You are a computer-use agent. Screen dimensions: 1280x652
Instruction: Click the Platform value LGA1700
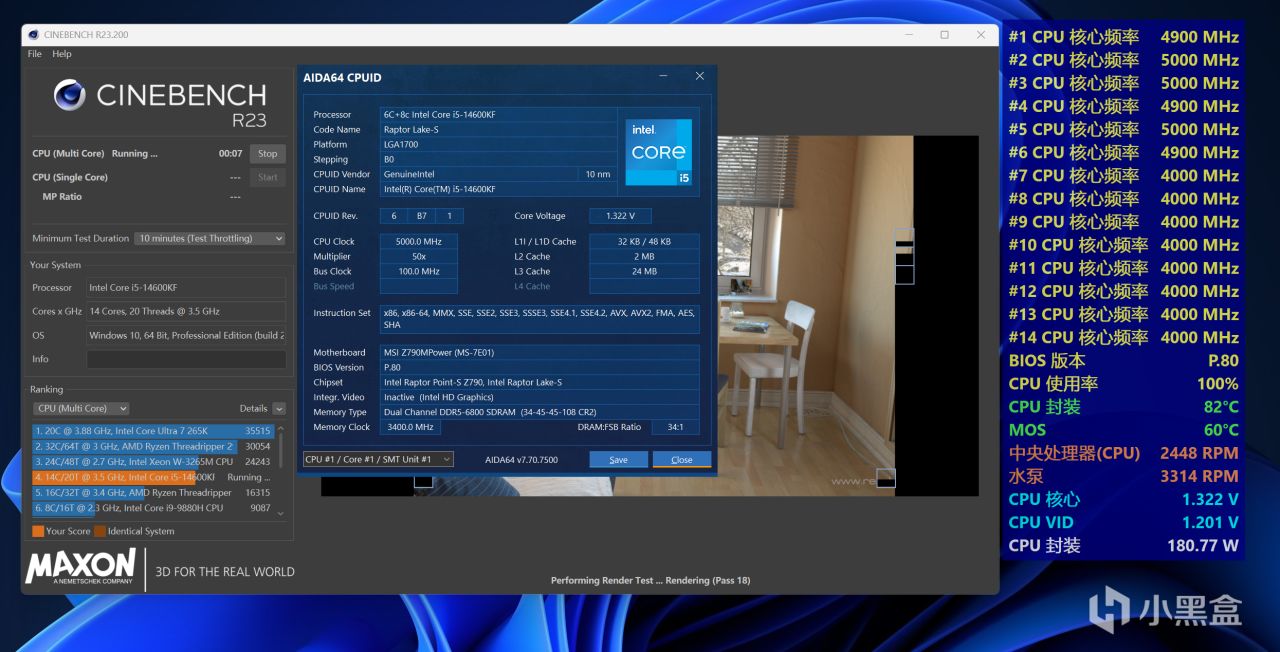click(497, 145)
